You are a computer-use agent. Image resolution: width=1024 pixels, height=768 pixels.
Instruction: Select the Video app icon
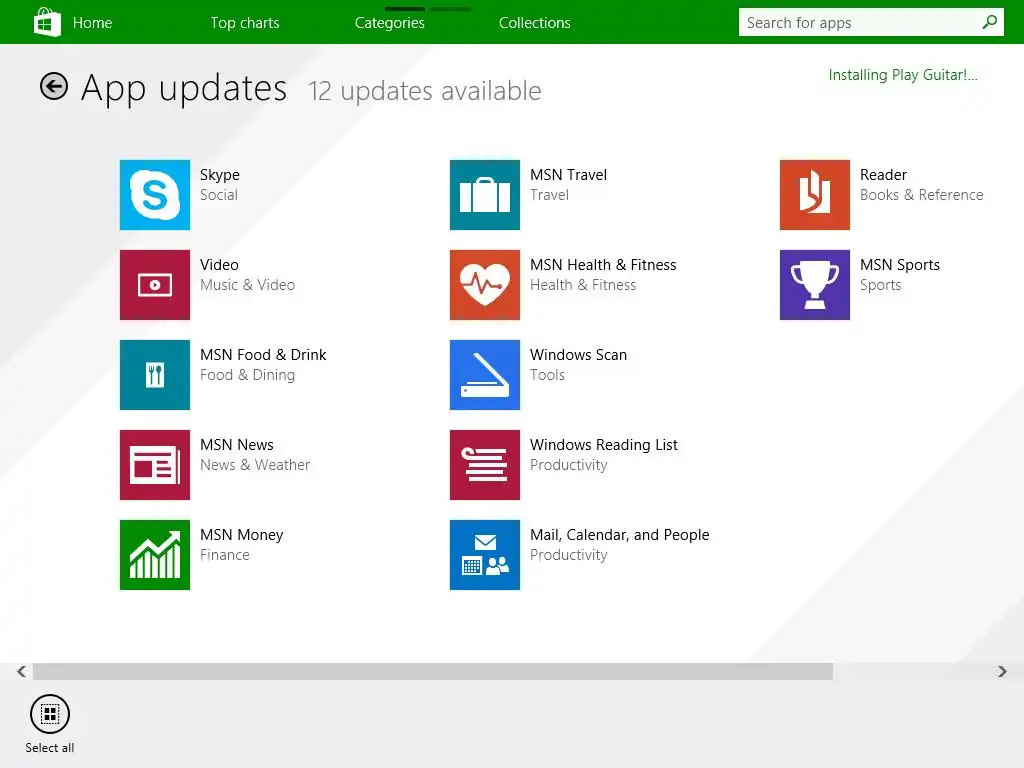[x=155, y=285]
